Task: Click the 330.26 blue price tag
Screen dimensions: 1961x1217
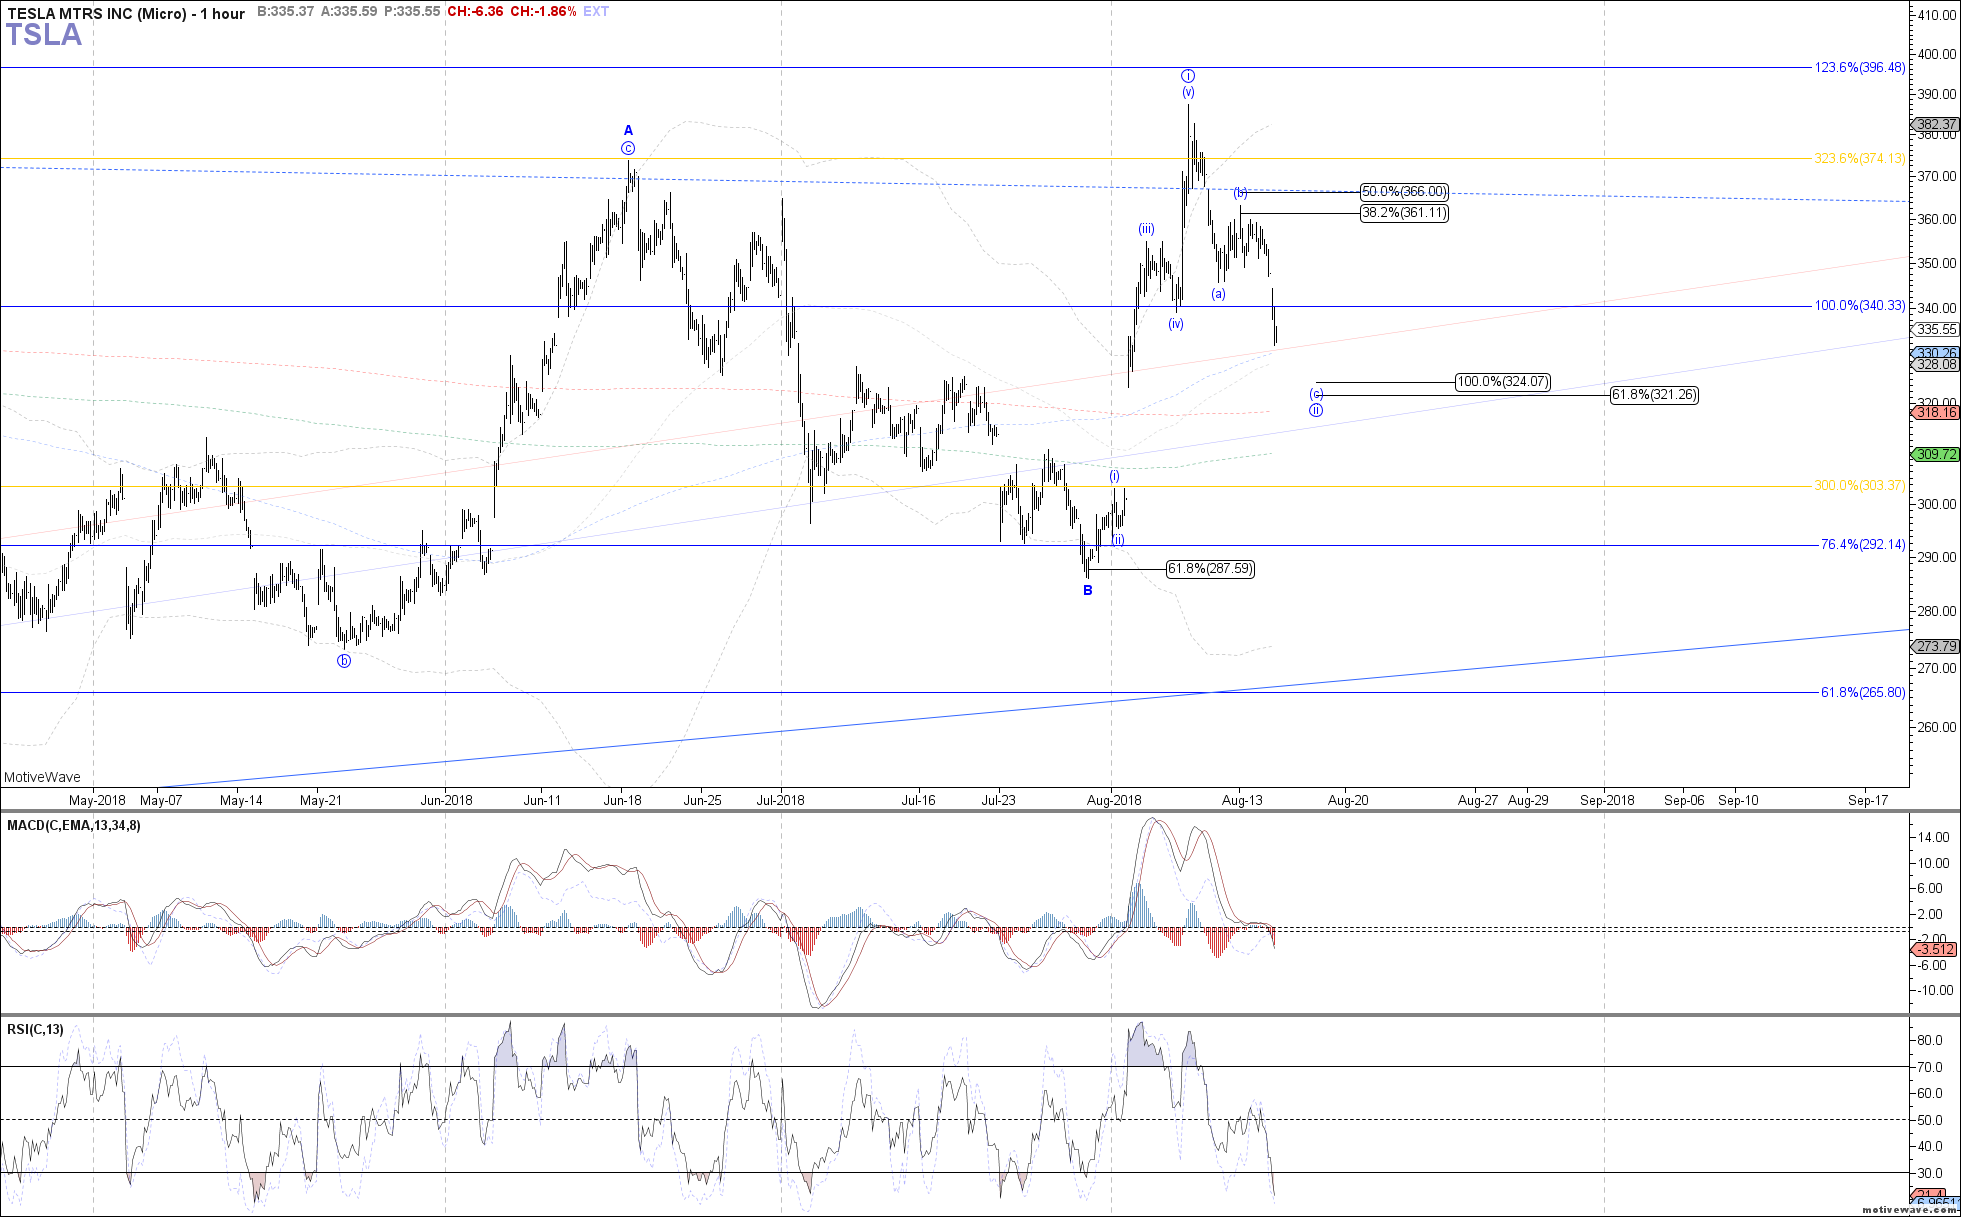Action: point(1936,353)
